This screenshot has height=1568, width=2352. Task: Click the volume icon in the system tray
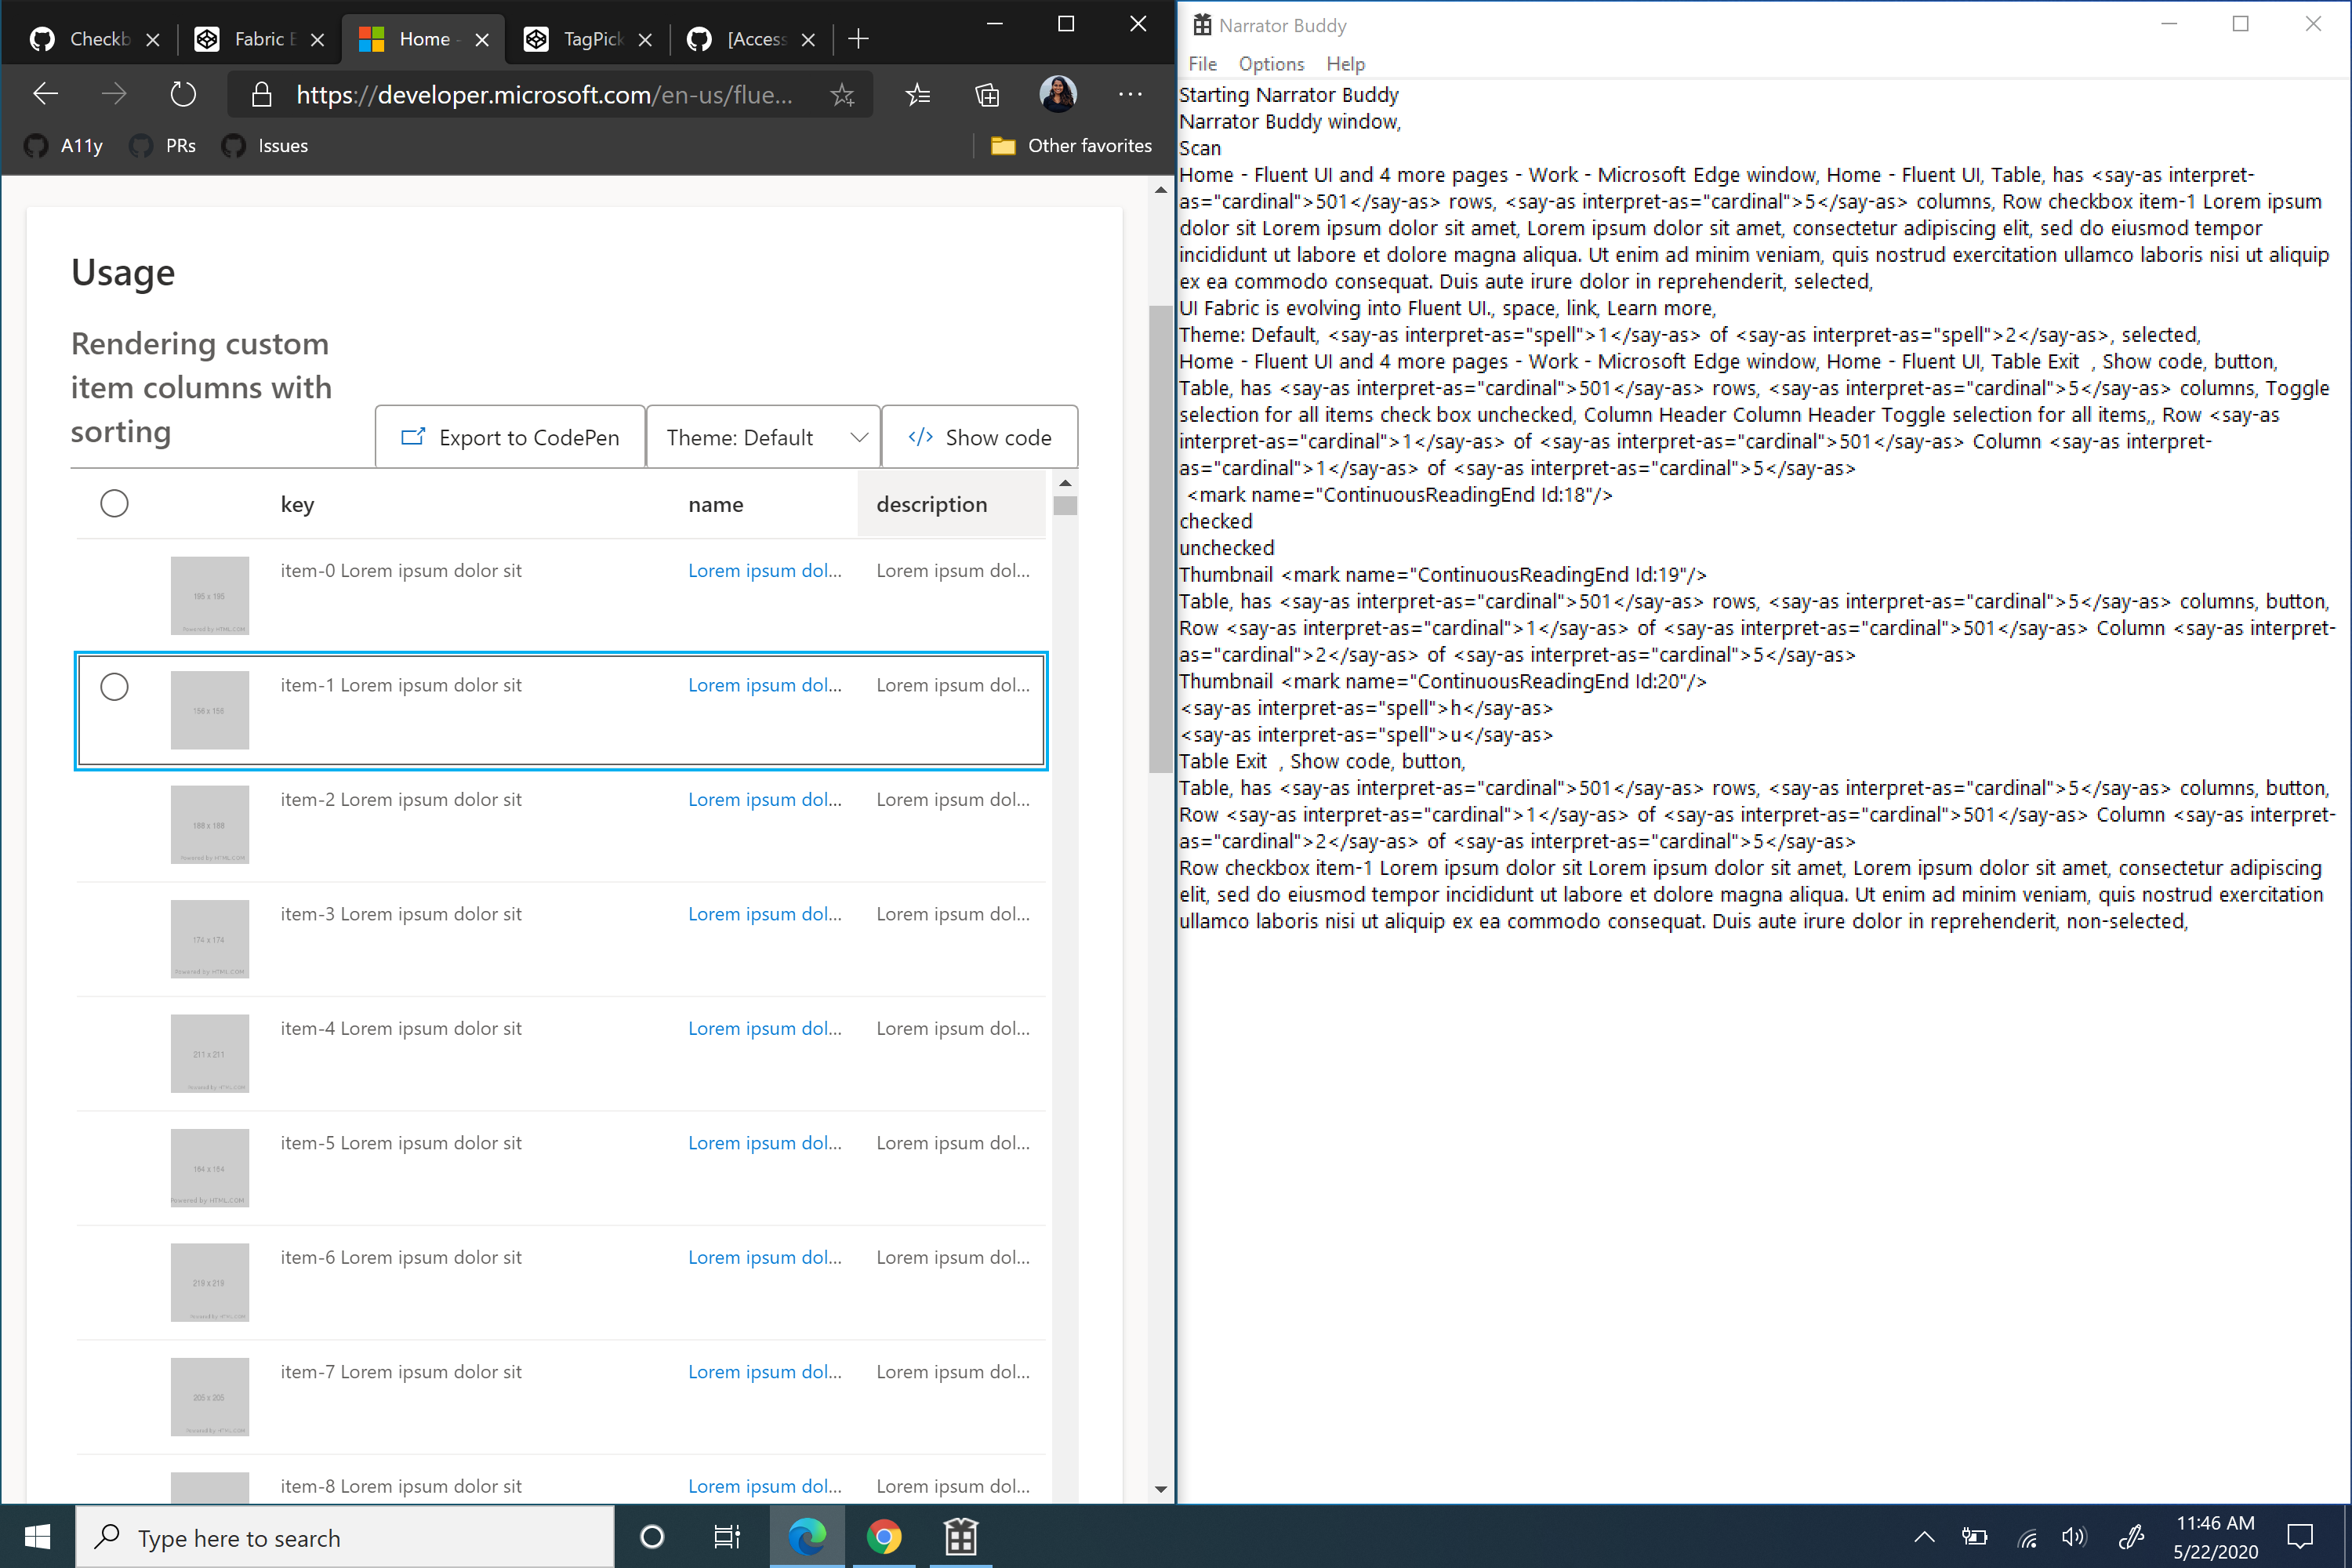(x=2074, y=1537)
